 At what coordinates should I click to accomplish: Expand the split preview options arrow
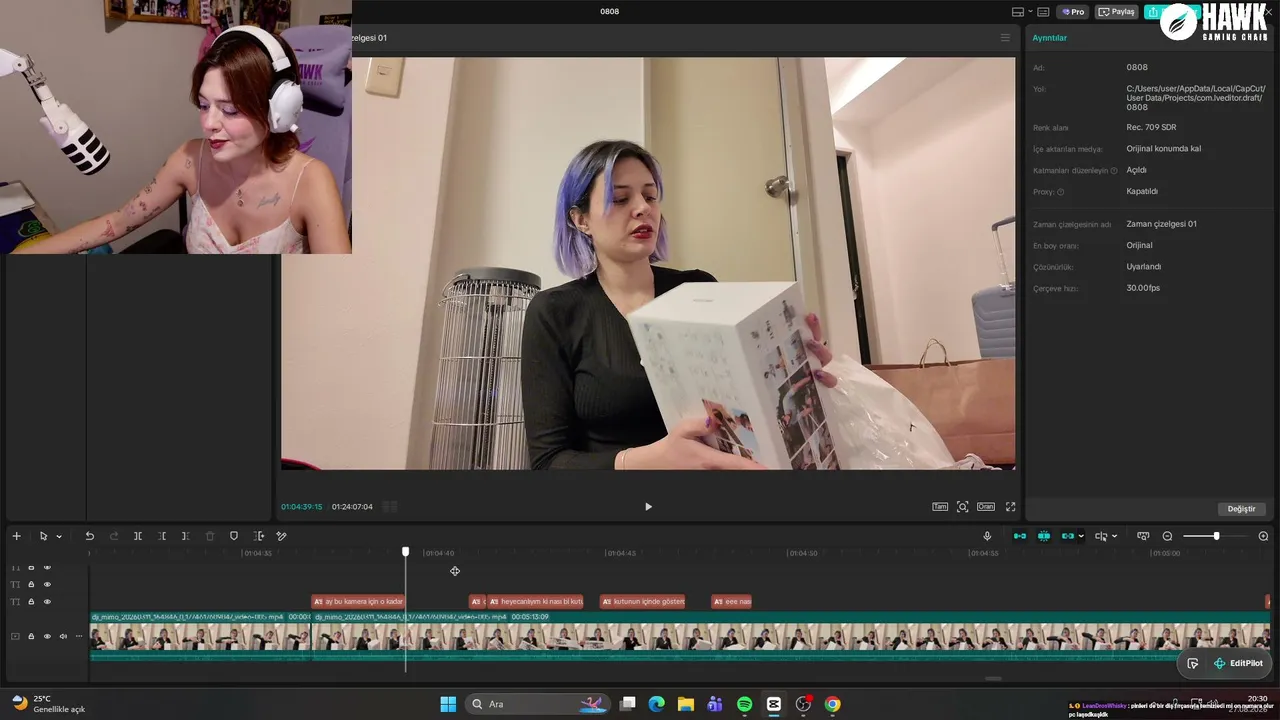(x=1114, y=537)
